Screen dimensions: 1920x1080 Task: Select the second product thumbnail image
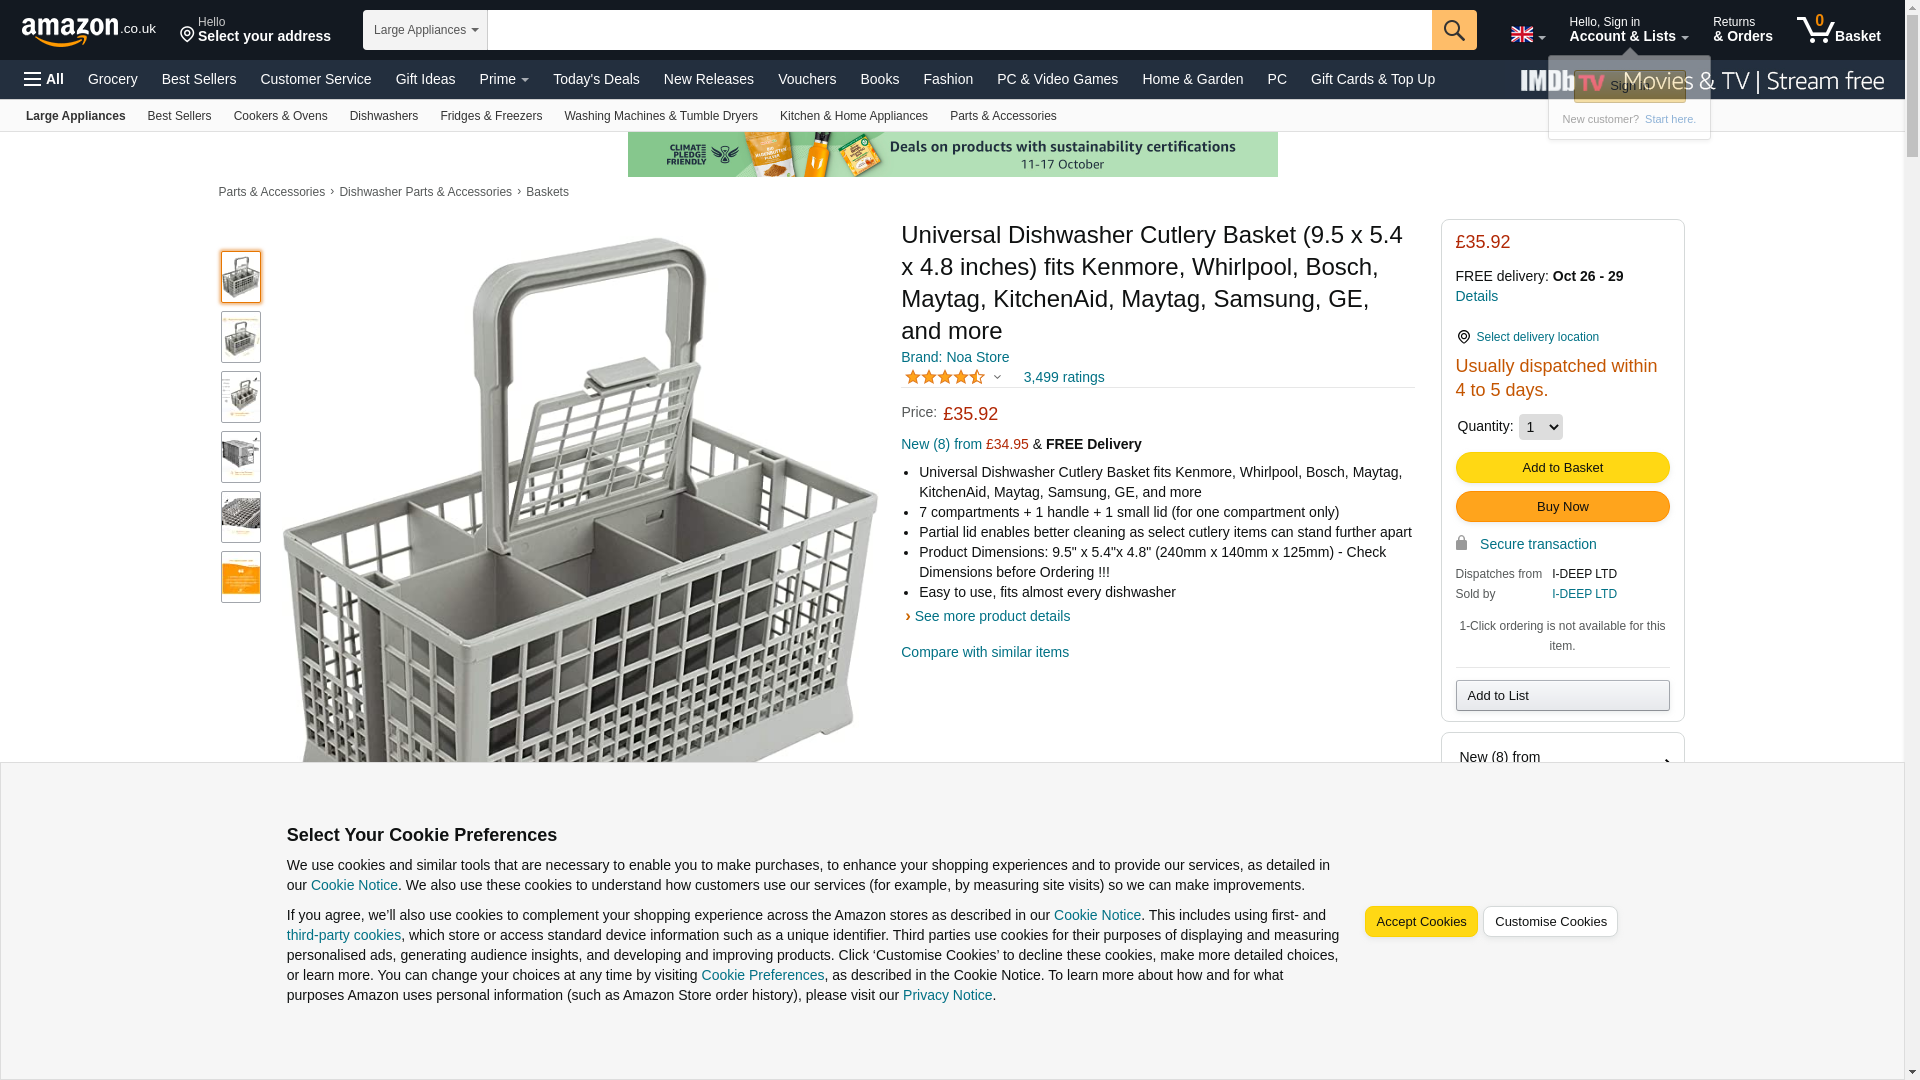tap(241, 337)
